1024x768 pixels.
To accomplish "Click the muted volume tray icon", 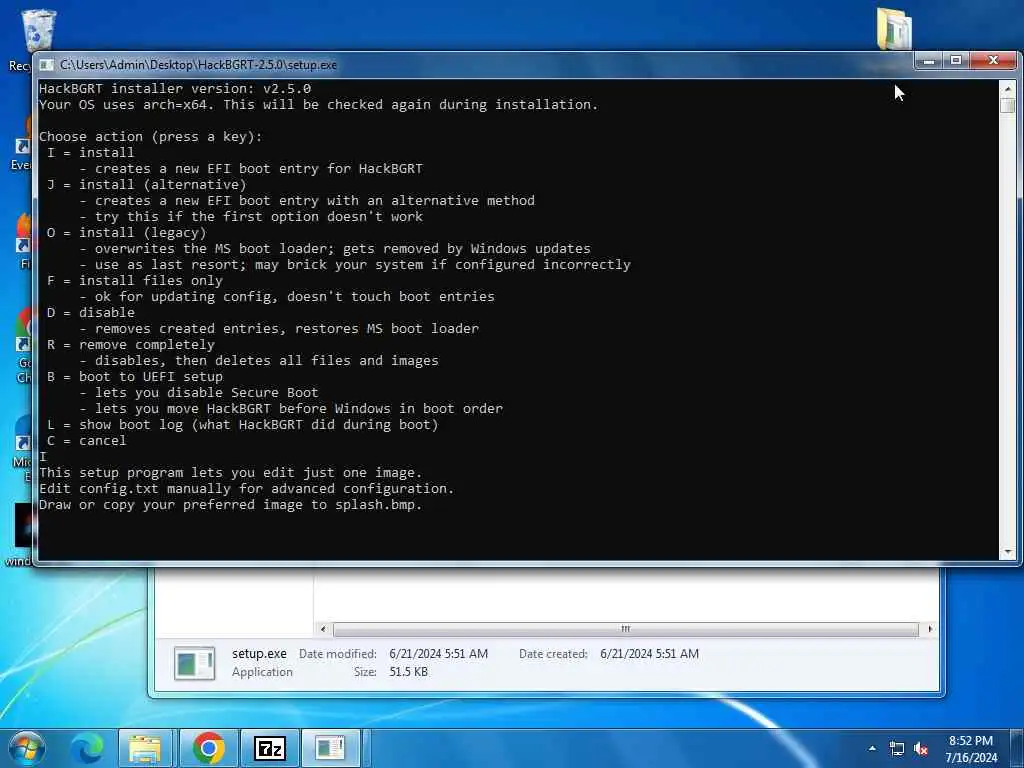I will point(921,749).
